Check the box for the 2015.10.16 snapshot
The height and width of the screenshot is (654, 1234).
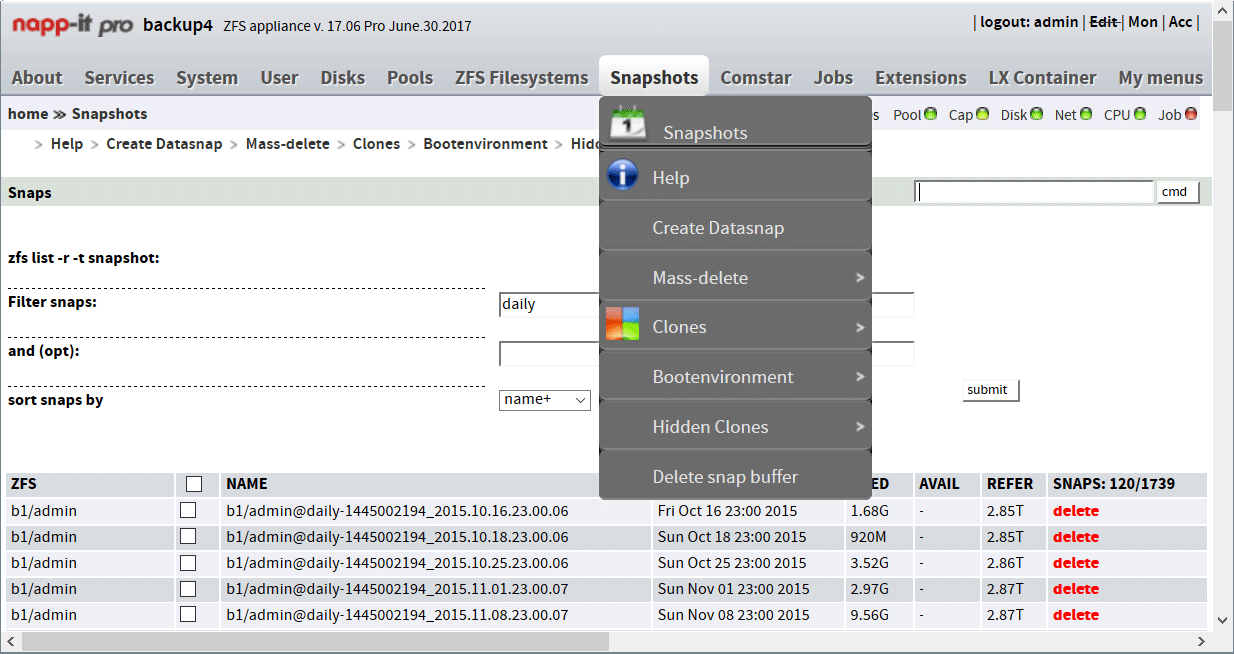[188, 510]
